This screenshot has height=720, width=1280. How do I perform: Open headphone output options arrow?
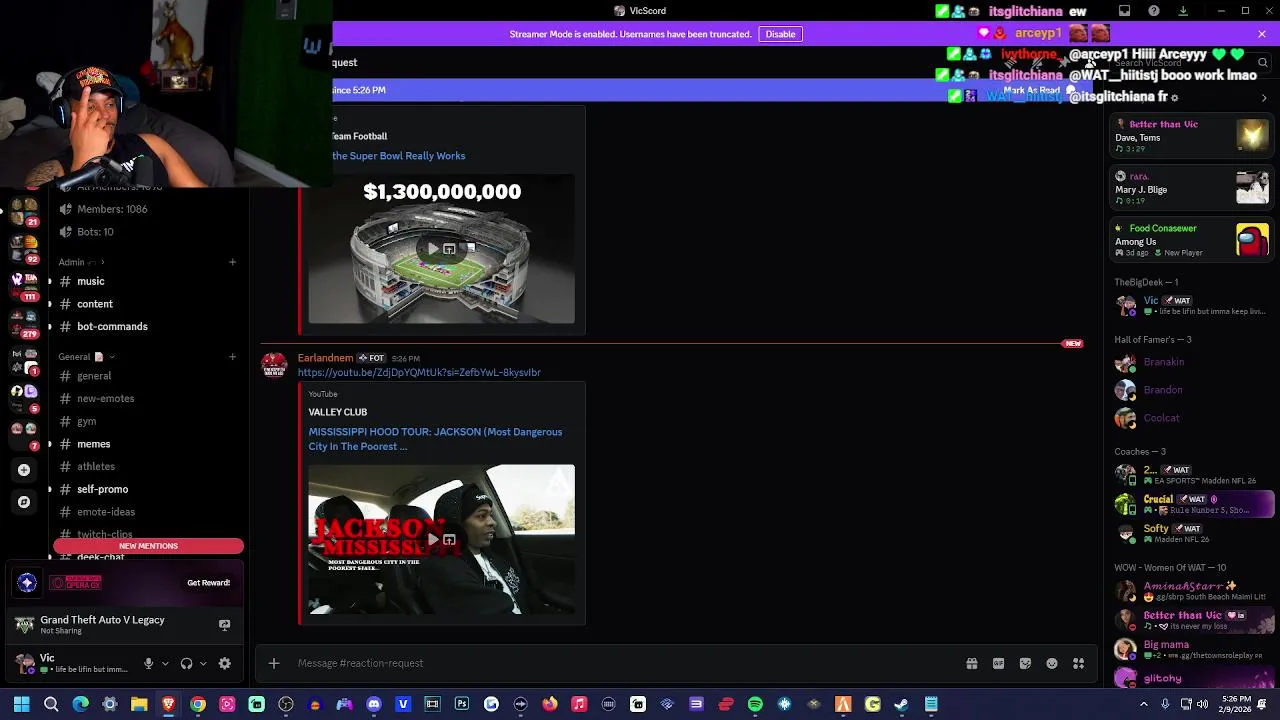click(203, 663)
